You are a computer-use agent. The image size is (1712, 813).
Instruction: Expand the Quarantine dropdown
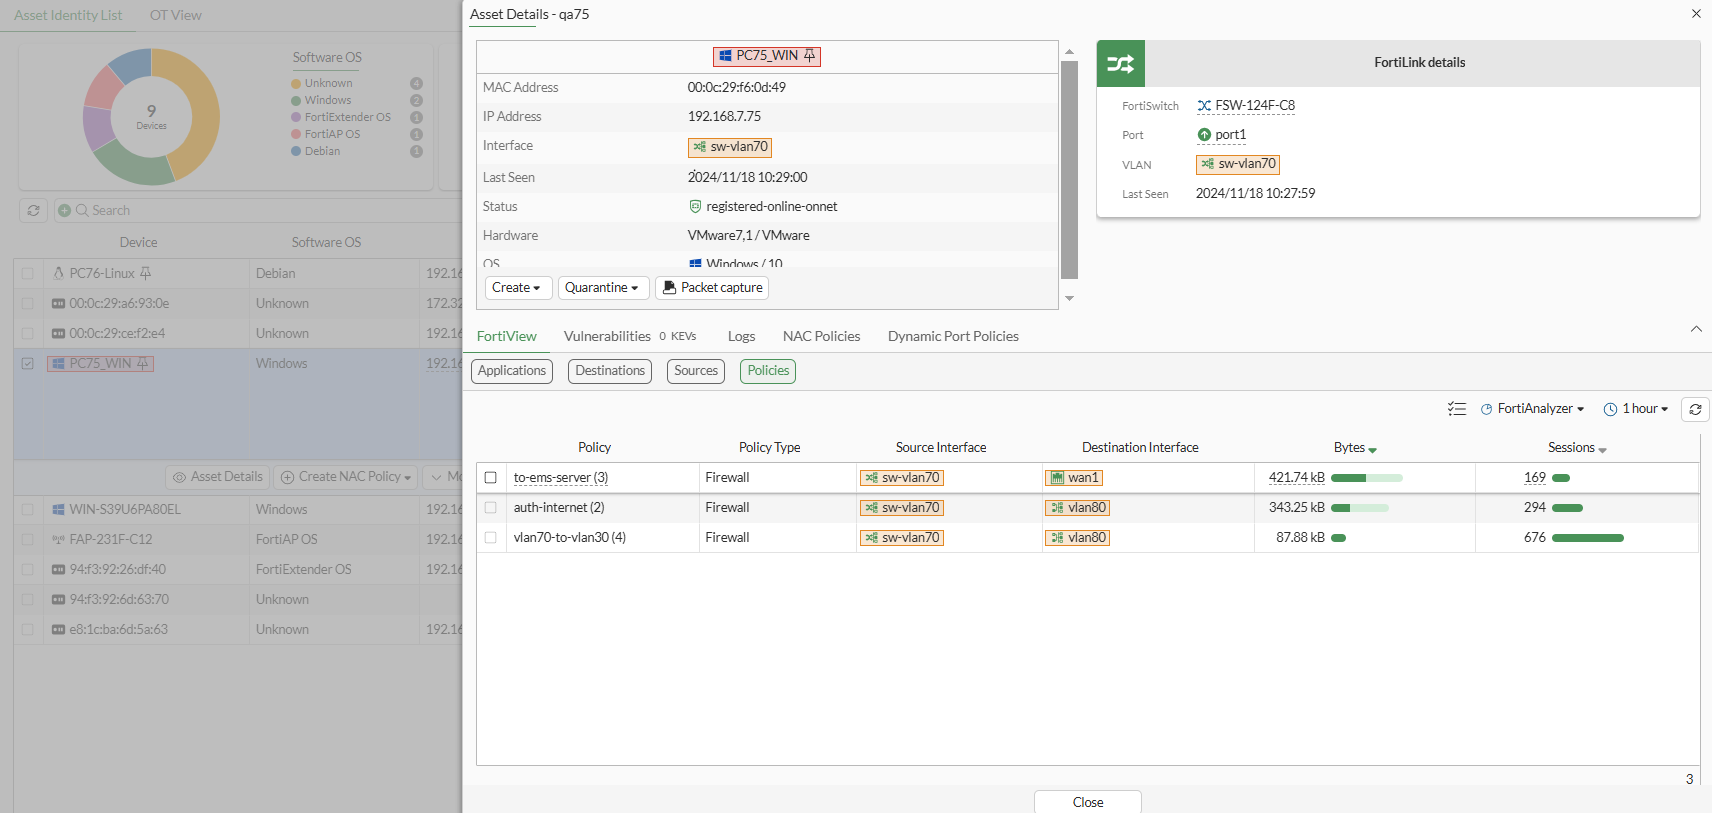[602, 288]
